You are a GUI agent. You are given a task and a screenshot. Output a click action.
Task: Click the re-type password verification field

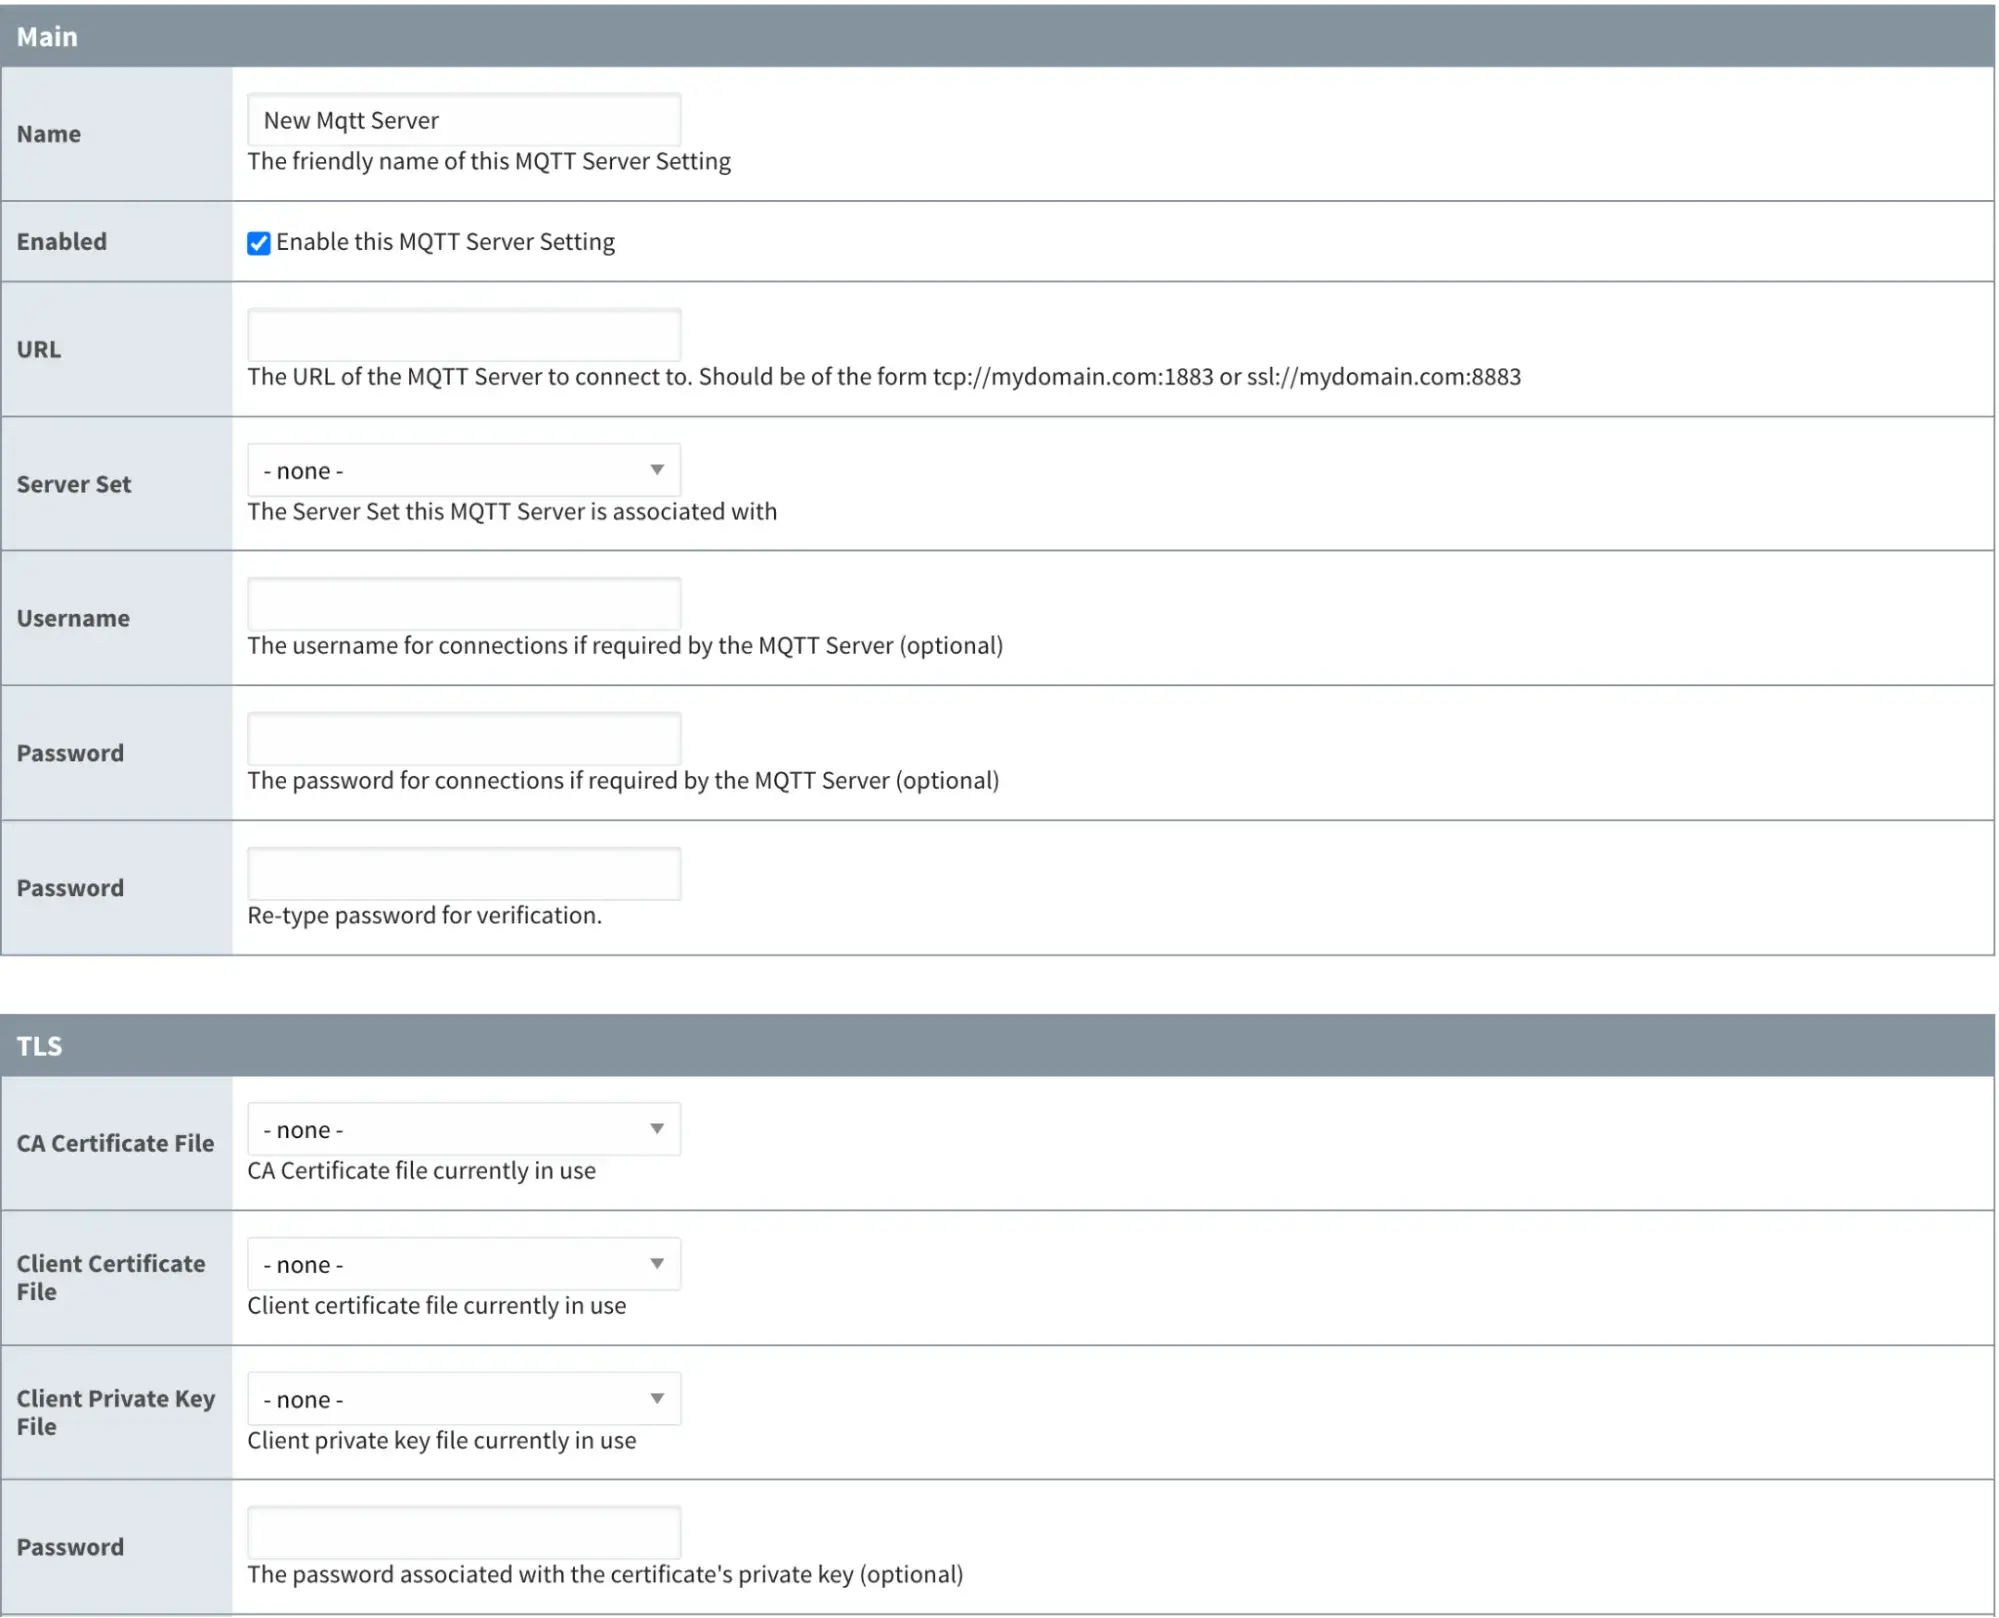[464, 874]
